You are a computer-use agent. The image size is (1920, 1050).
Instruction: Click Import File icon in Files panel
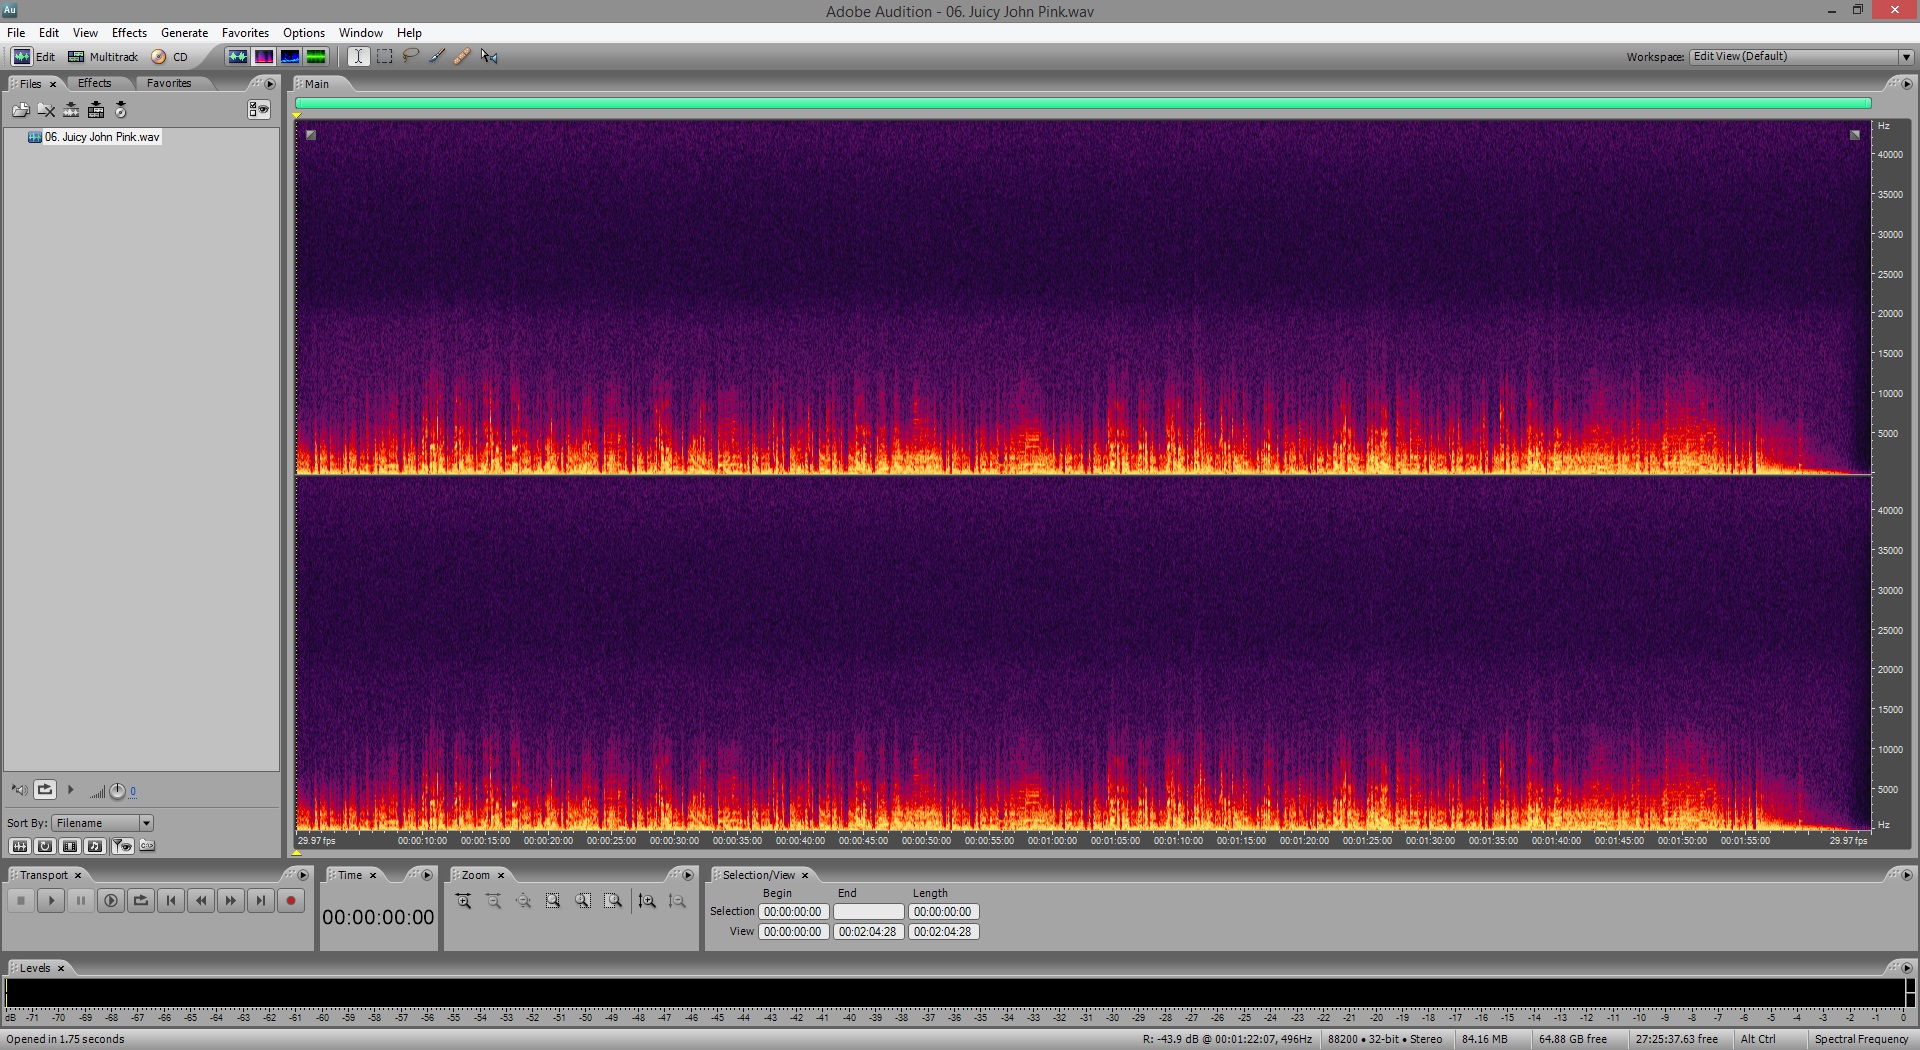pos(20,110)
